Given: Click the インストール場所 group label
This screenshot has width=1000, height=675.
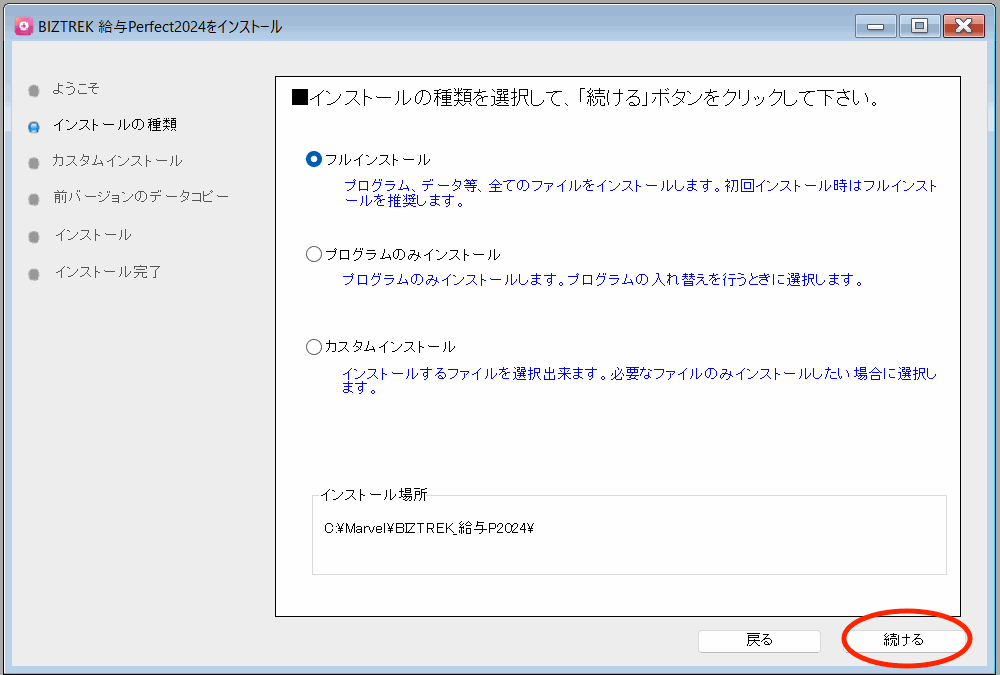Looking at the screenshot, I should coord(374,494).
